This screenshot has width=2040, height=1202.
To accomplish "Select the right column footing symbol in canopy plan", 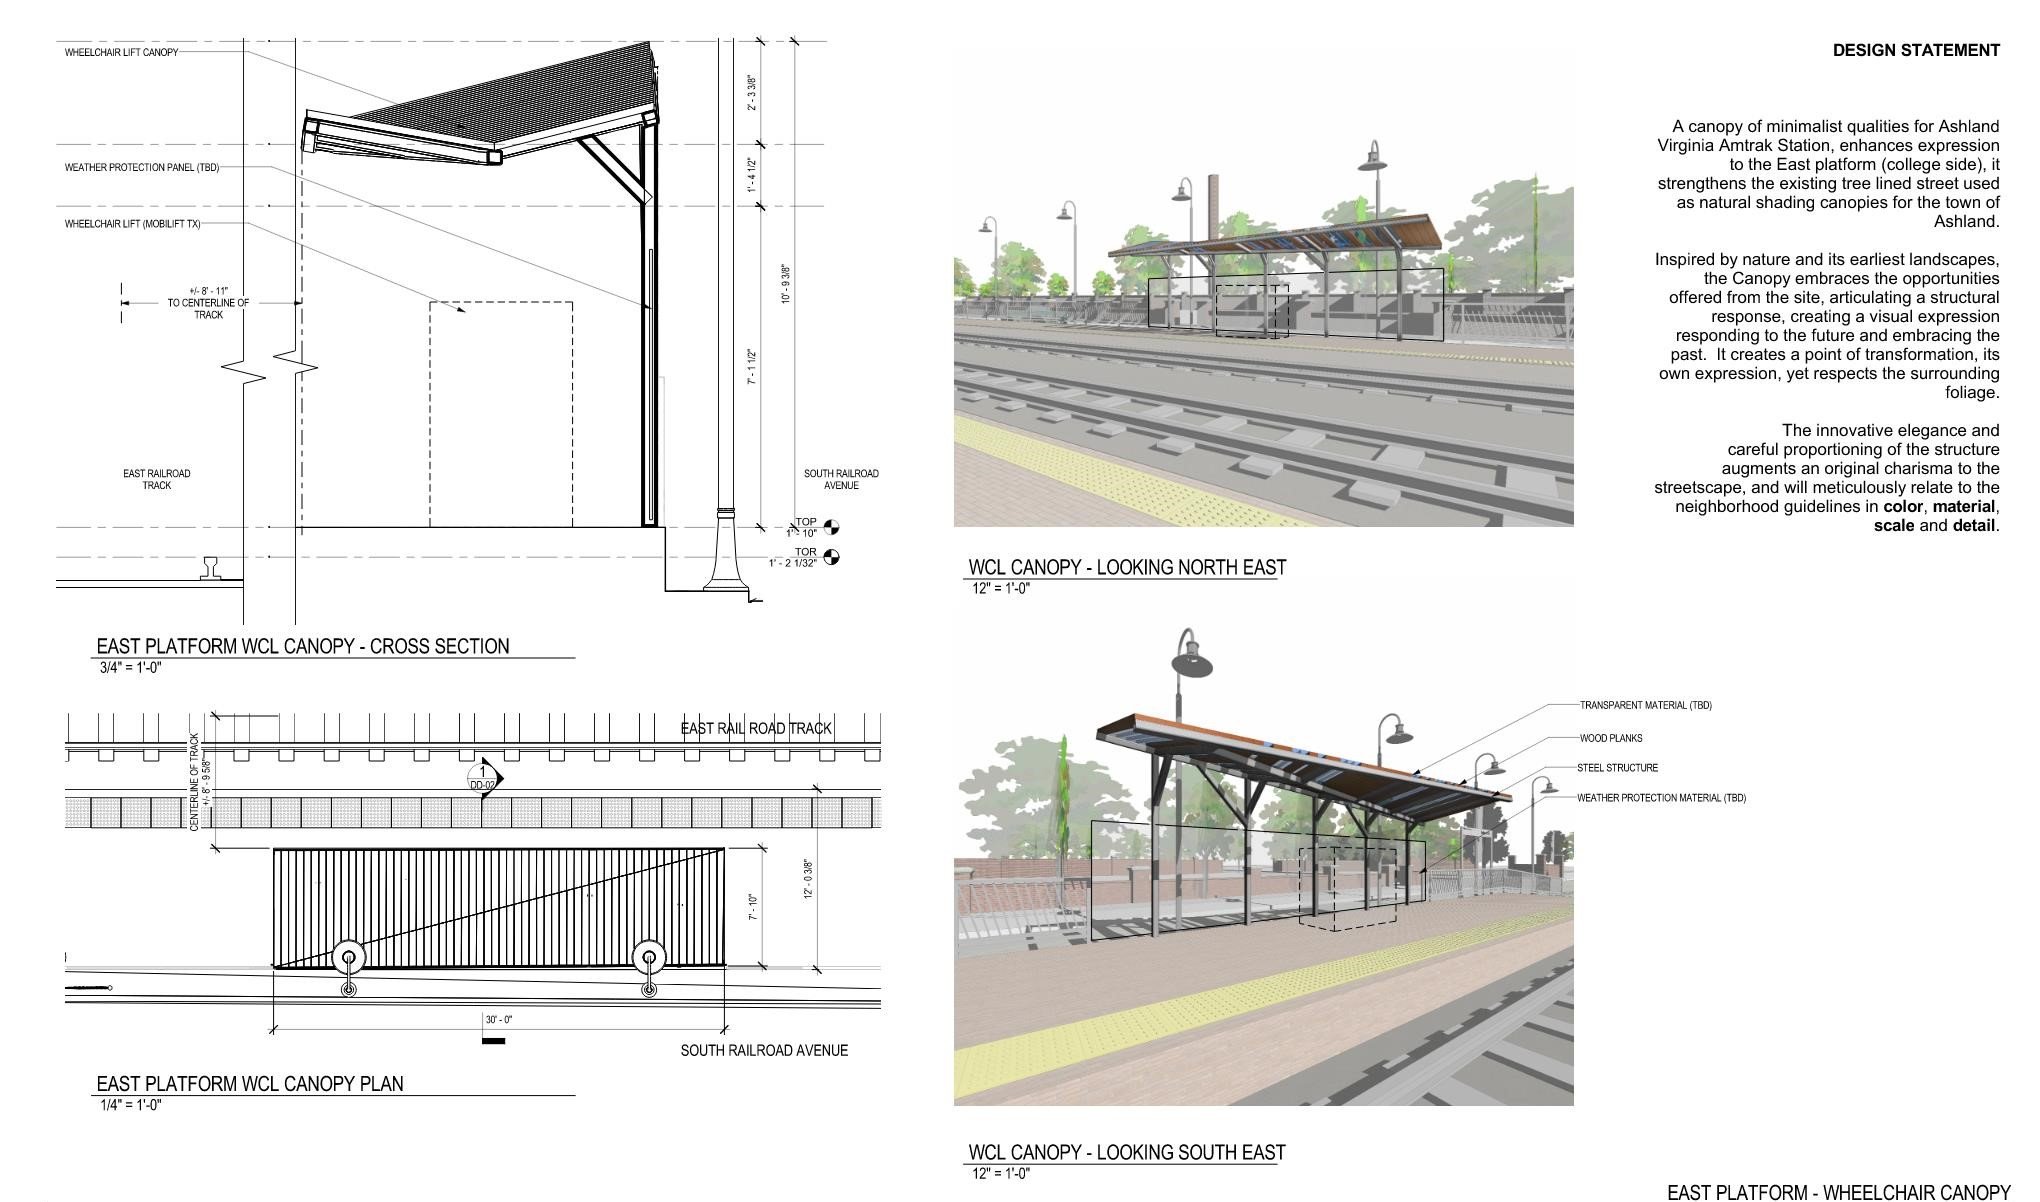I will (x=650, y=955).
